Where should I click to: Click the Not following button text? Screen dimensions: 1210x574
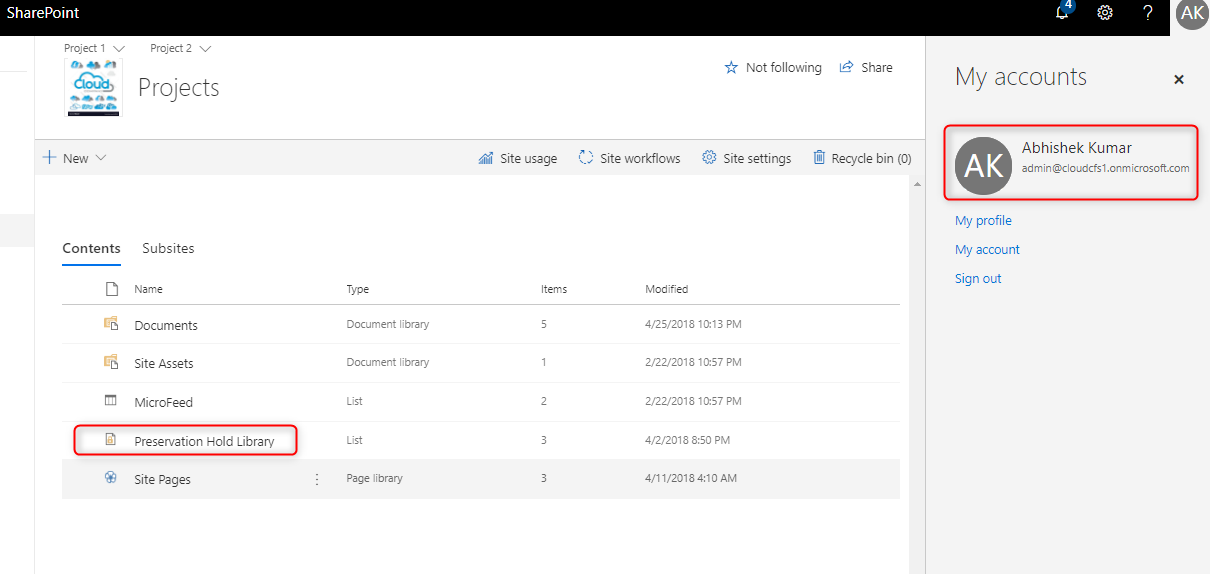pos(784,68)
